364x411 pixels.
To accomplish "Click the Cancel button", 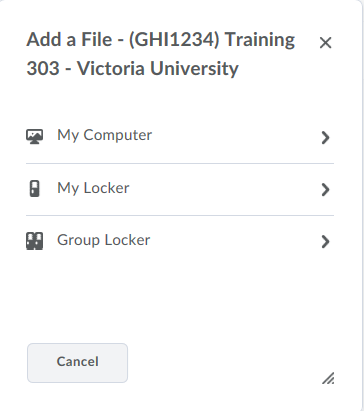I will tap(77, 363).
